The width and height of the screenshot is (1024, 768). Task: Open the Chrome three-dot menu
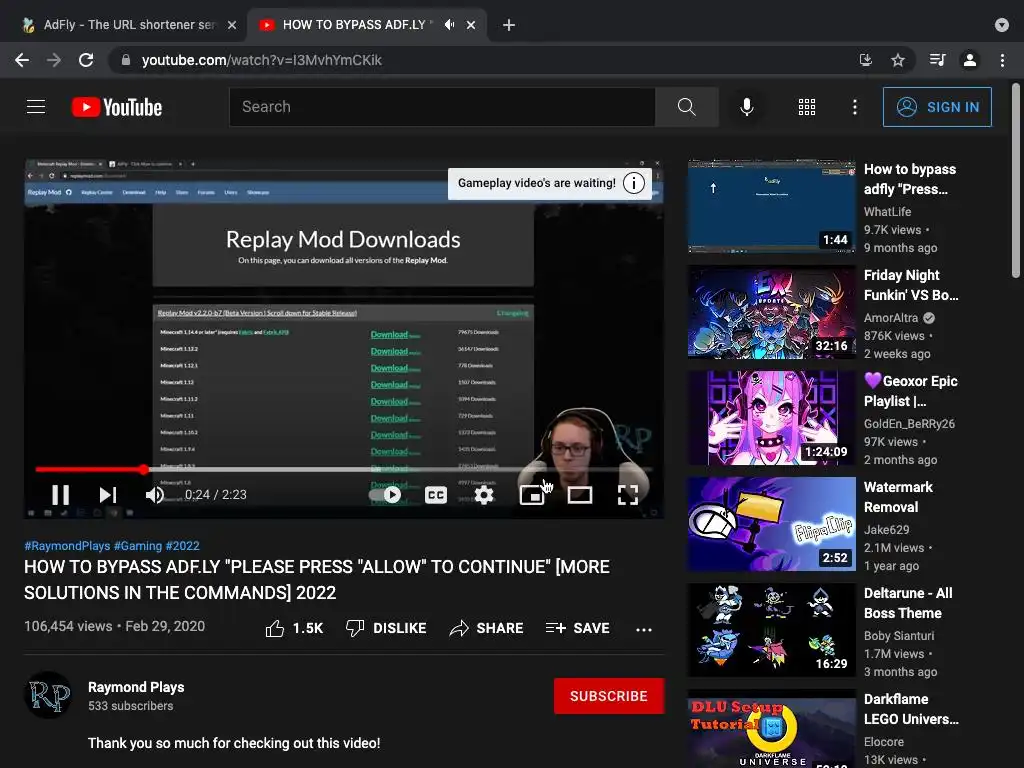[1002, 60]
